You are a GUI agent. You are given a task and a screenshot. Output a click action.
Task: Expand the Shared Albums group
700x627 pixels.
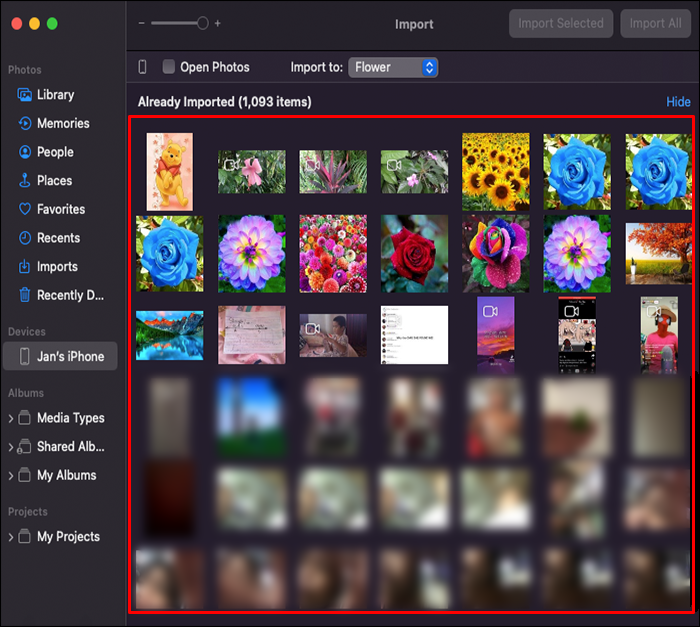(11, 447)
